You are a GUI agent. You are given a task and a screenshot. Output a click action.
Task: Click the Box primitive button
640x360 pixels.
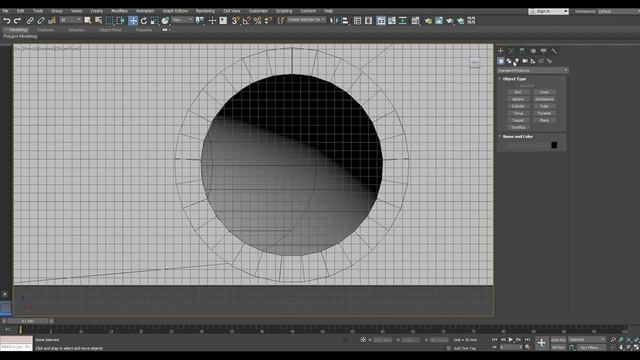(x=518, y=92)
